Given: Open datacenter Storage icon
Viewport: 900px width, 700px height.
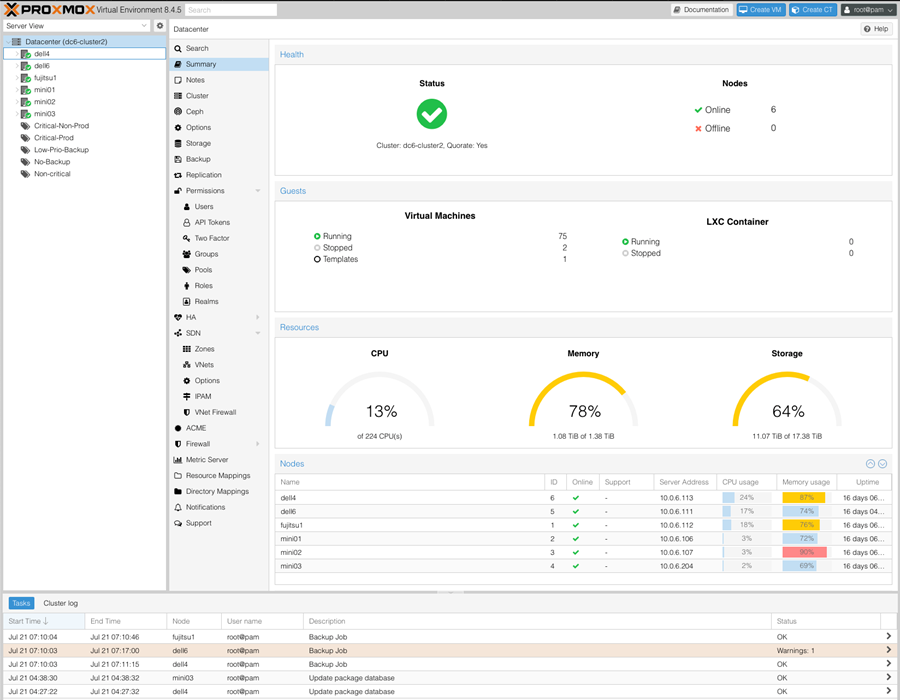Looking at the screenshot, I should pyautogui.click(x=178, y=143).
